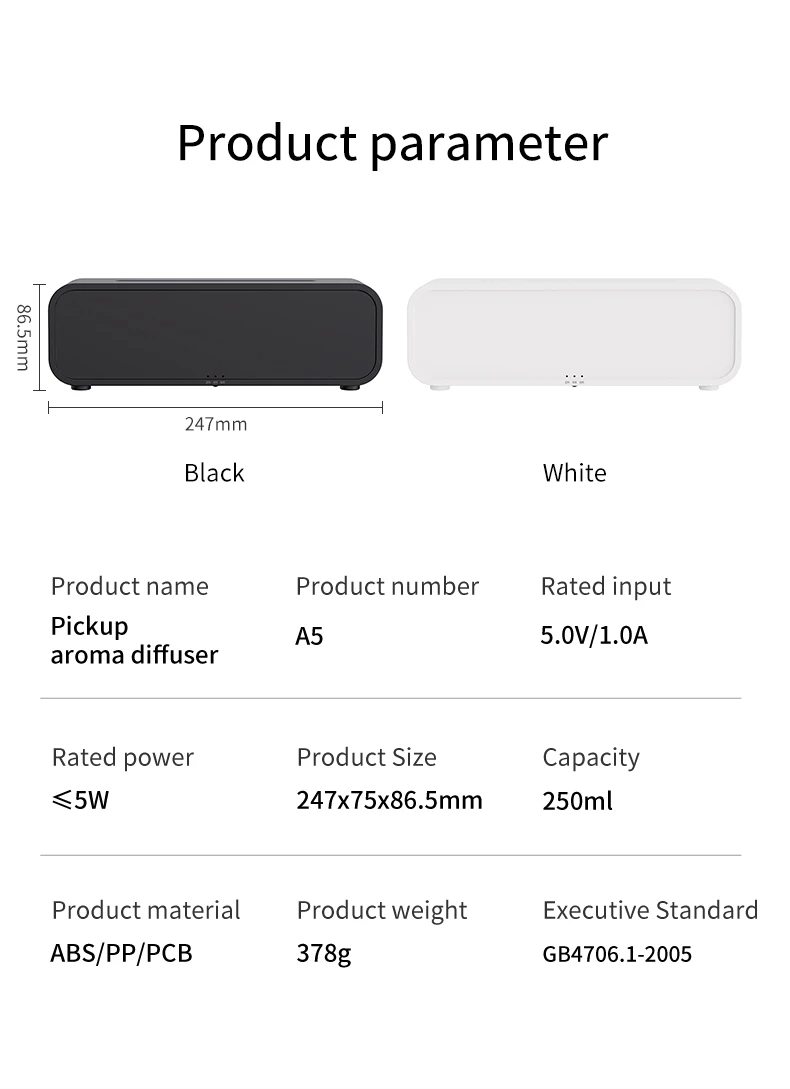
Task: Click the "Product number" label
Action: tap(387, 586)
